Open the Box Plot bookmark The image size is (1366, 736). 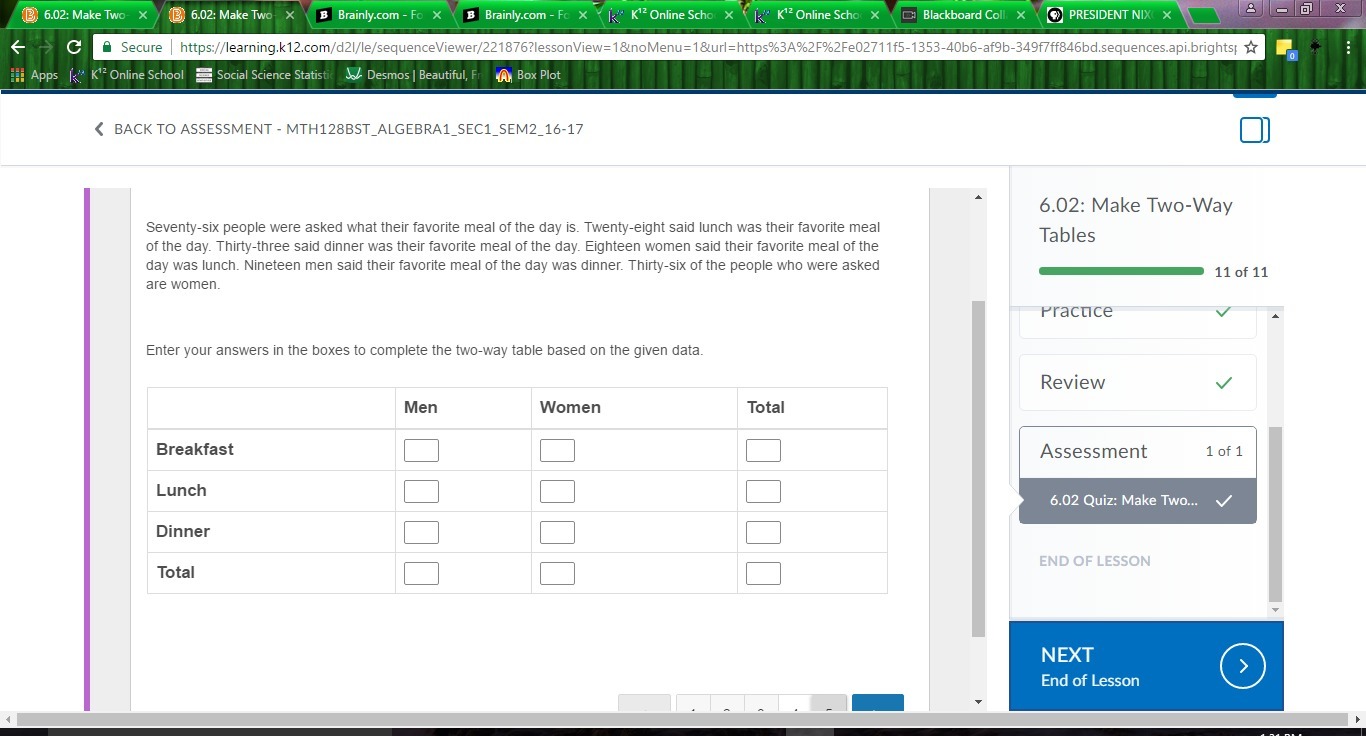(x=528, y=75)
